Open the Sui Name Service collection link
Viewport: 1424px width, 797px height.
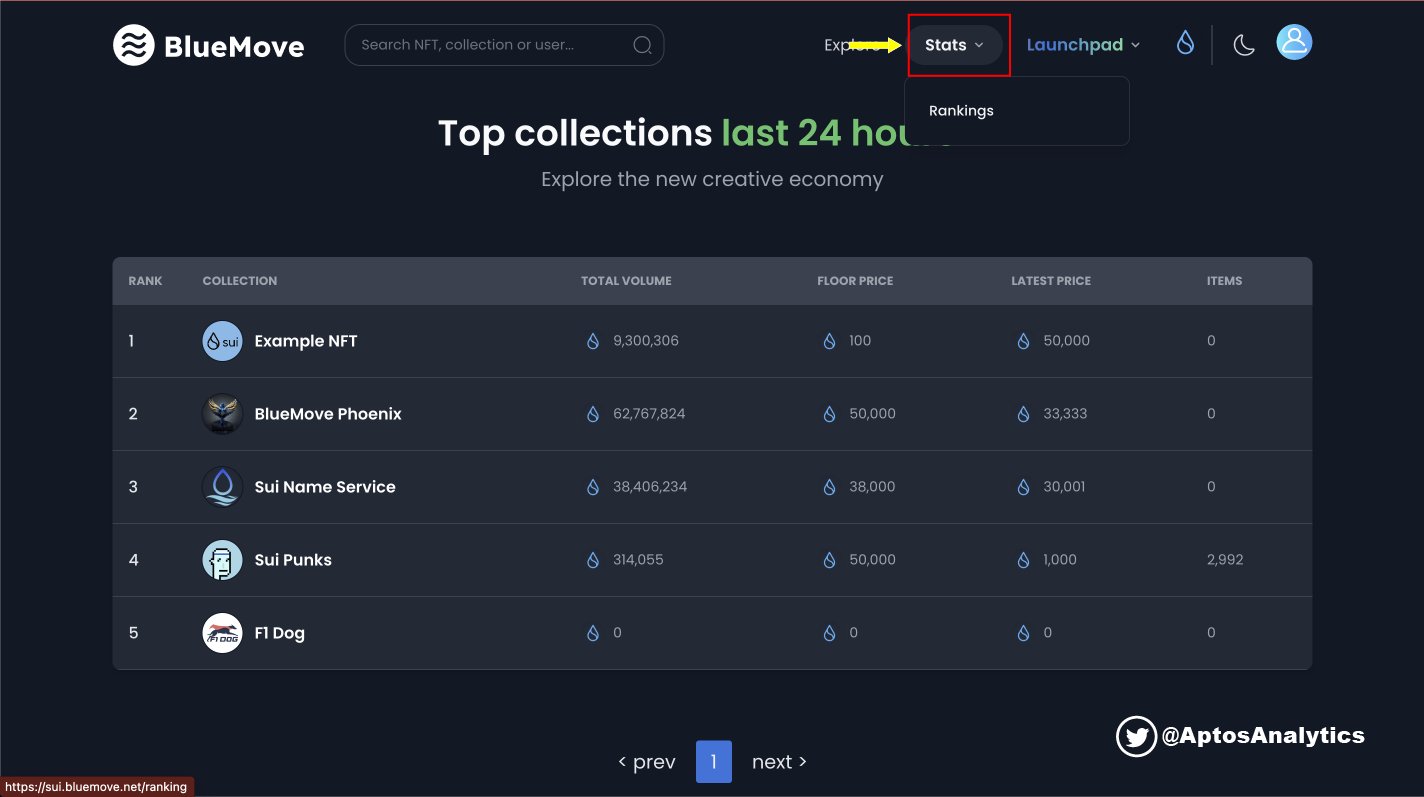coord(324,486)
